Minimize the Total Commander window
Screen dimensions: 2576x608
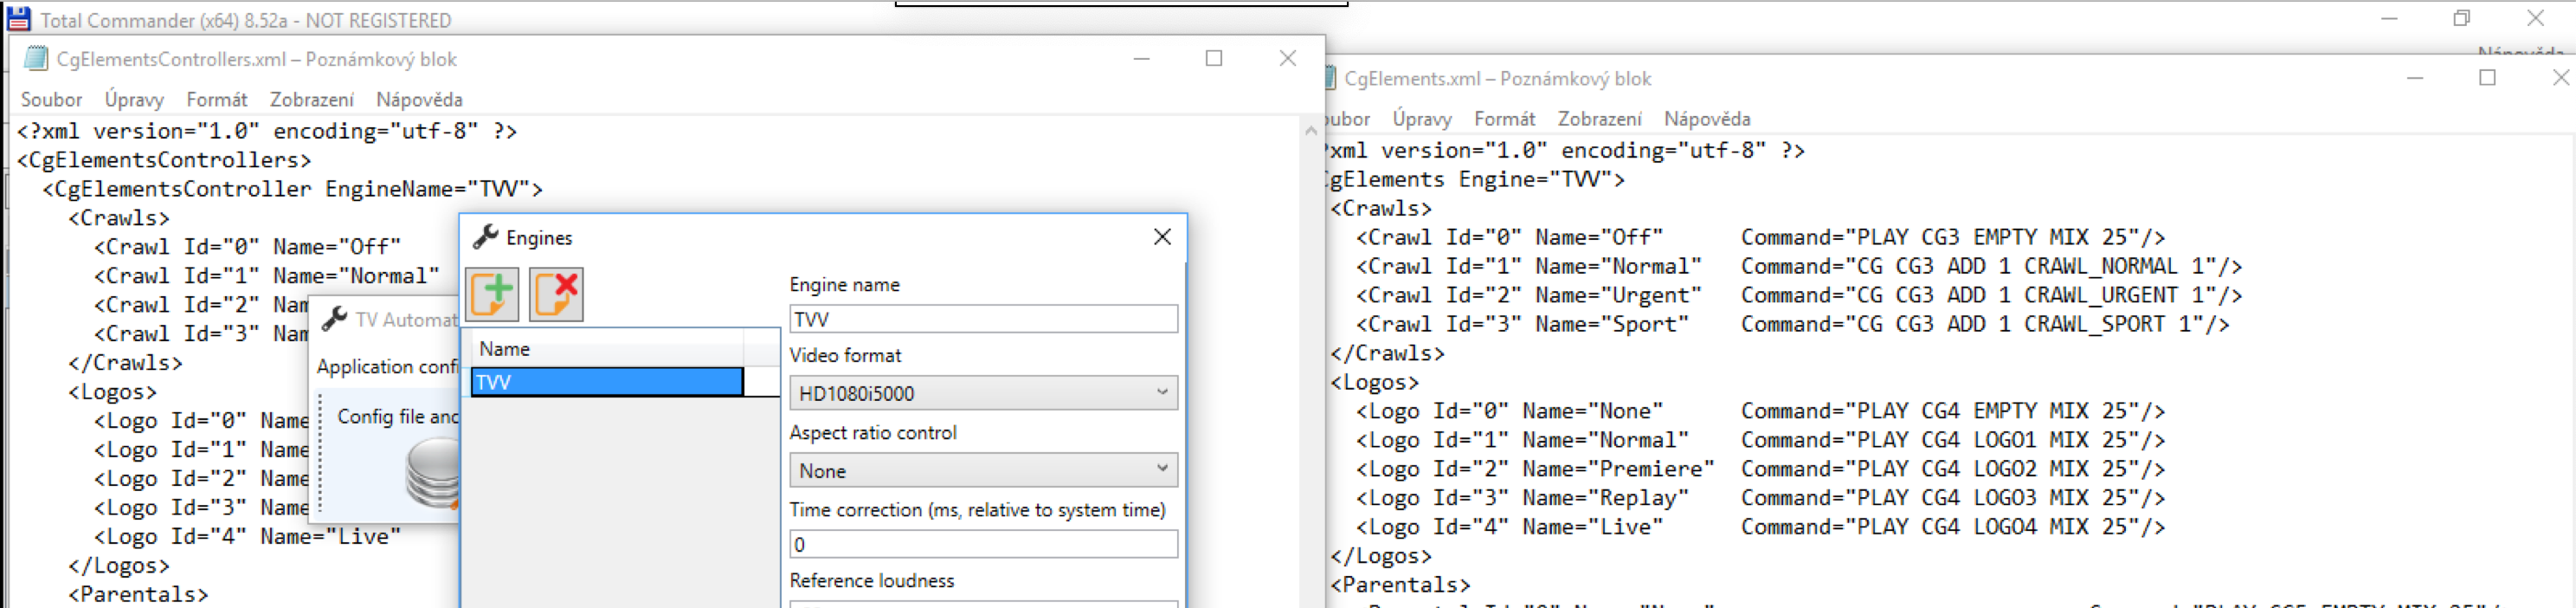pos(2389,18)
